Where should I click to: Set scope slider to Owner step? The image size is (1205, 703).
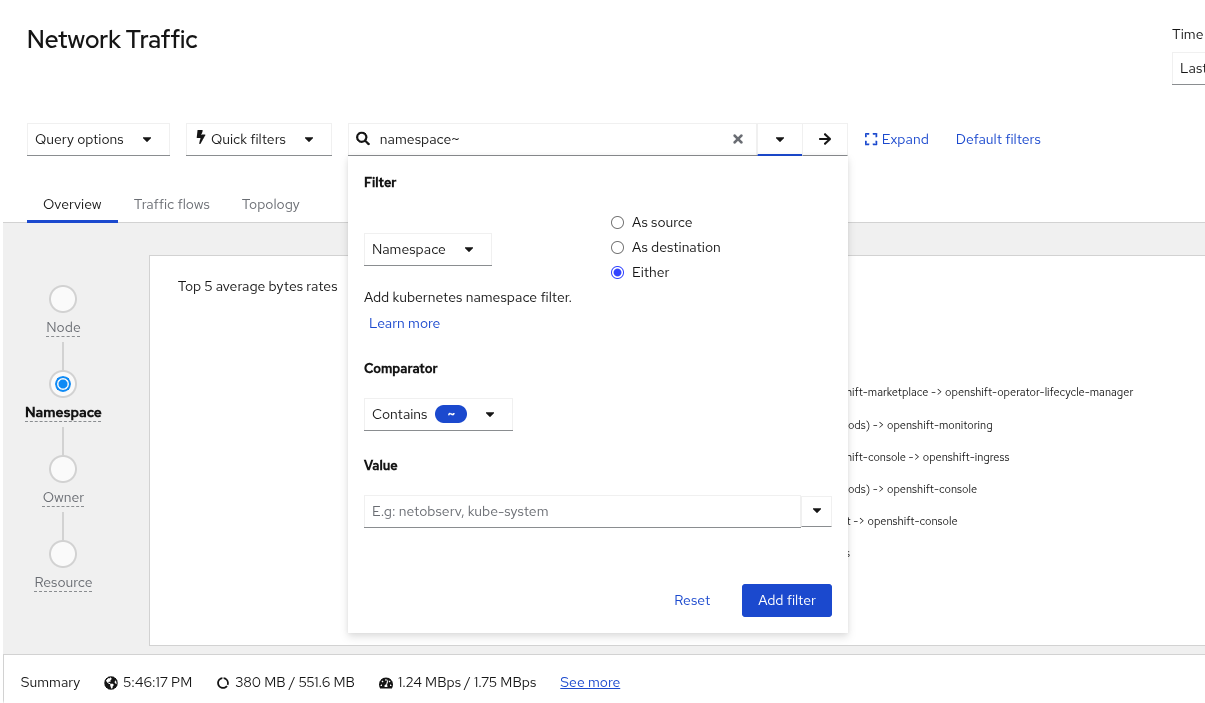tap(63, 469)
